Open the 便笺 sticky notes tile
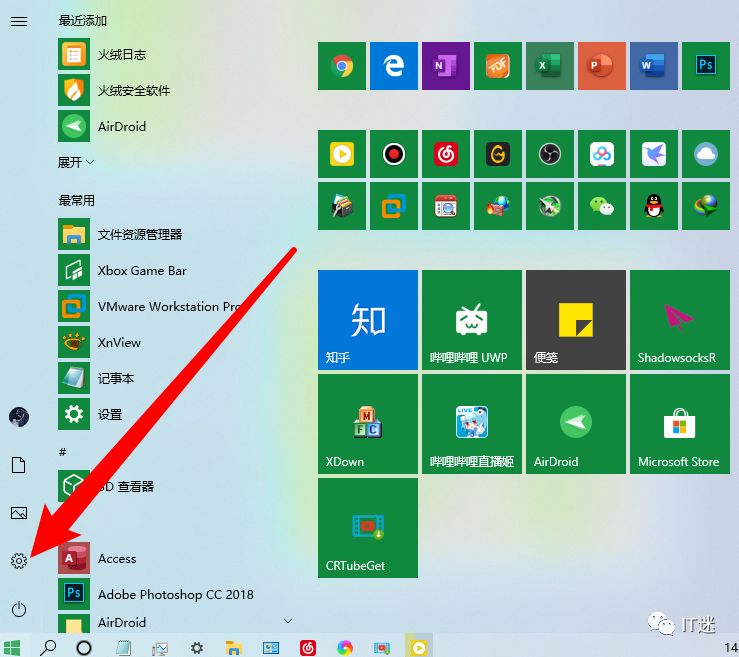Image resolution: width=739 pixels, height=657 pixels. pyautogui.click(x=576, y=320)
